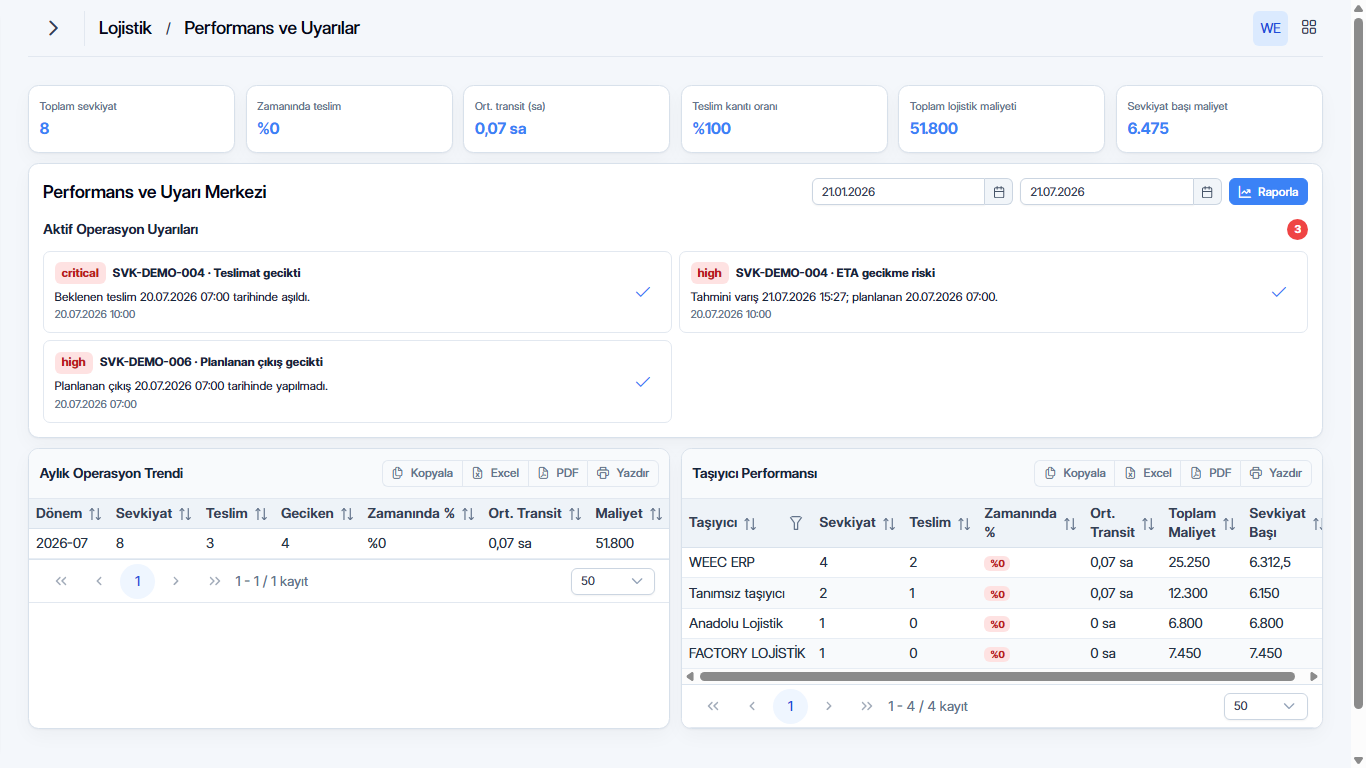Sort carrier table by Ort. Transit column
The height and width of the screenshot is (768, 1366).
(x=1148, y=523)
